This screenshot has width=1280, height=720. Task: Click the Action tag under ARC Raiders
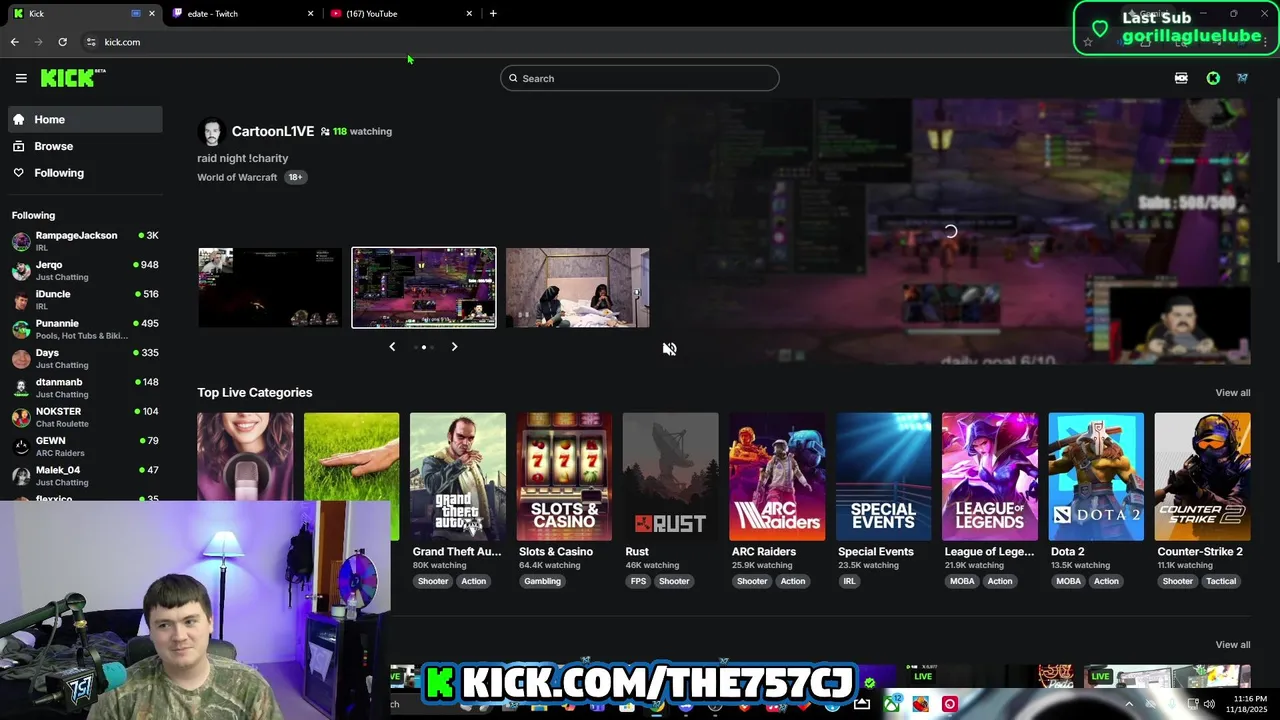(x=793, y=581)
